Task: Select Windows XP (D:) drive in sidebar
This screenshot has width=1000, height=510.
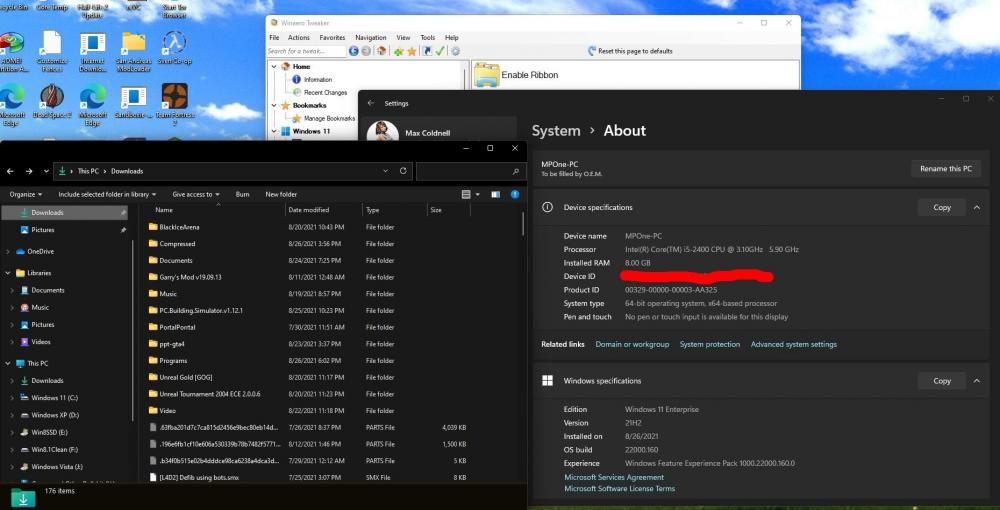Action: (x=54, y=415)
